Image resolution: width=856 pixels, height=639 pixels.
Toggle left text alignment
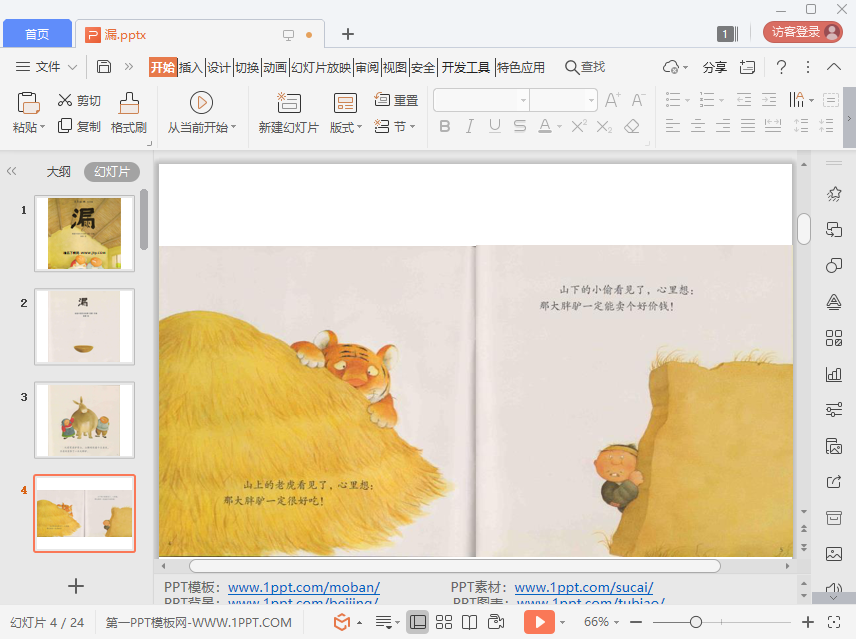click(673, 127)
